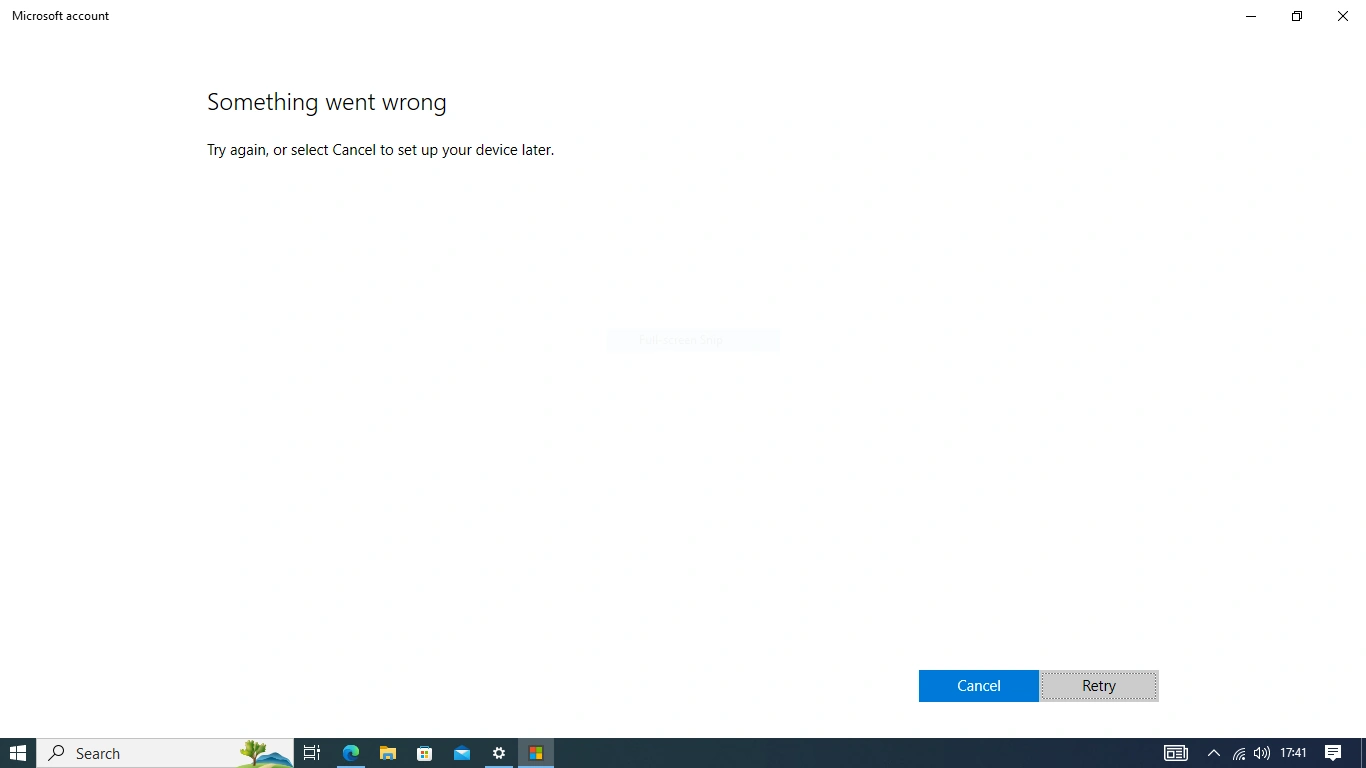Open the Mail app from taskbar
The width and height of the screenshot is (1366, 768).
click(462, 753)
